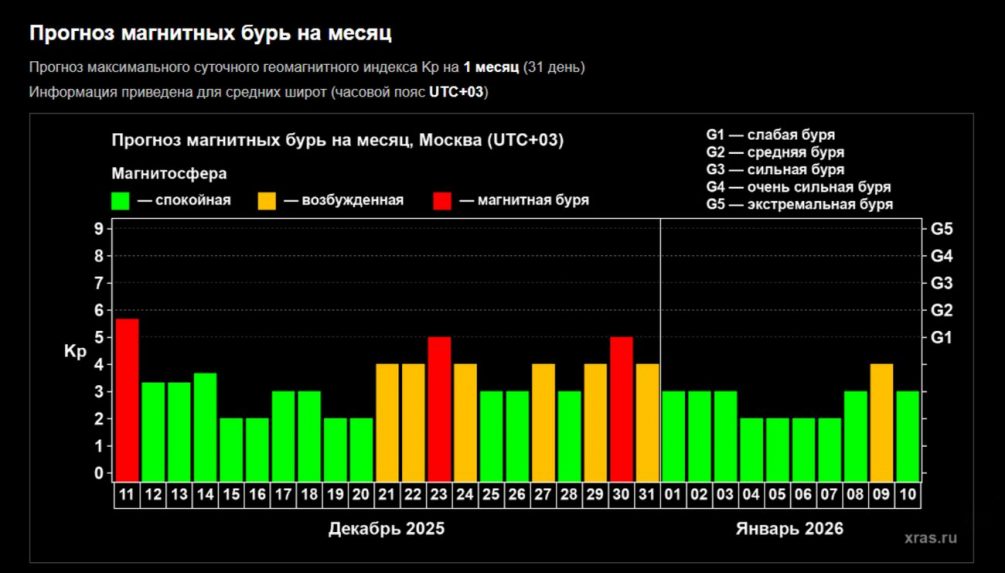Click date label 13 on the axis

179,495
